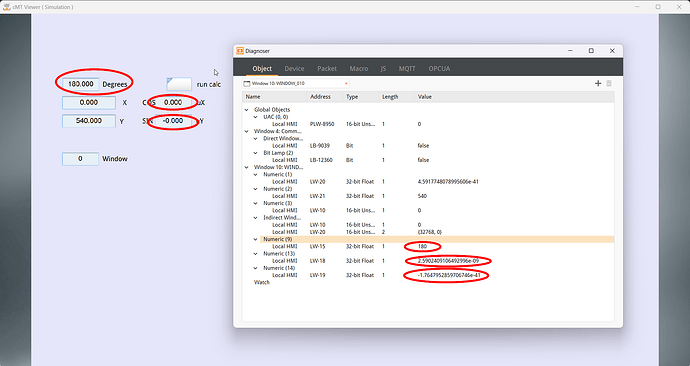Delete entry with the trash icon

pos(609,83)
